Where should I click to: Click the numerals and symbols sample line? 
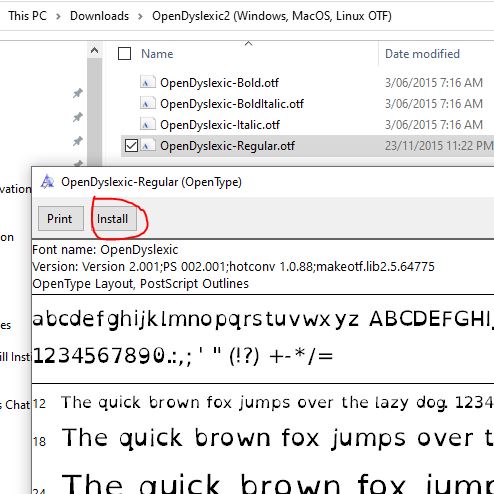click(x=183, y=356)
